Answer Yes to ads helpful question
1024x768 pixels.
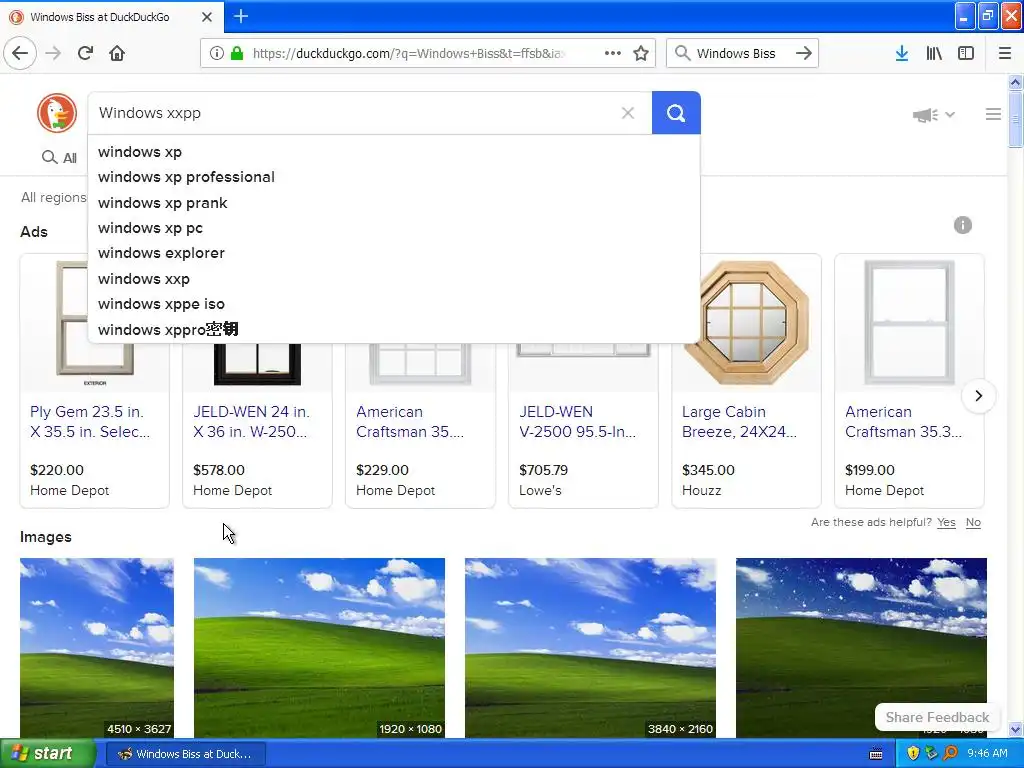(x=946, y=522)
